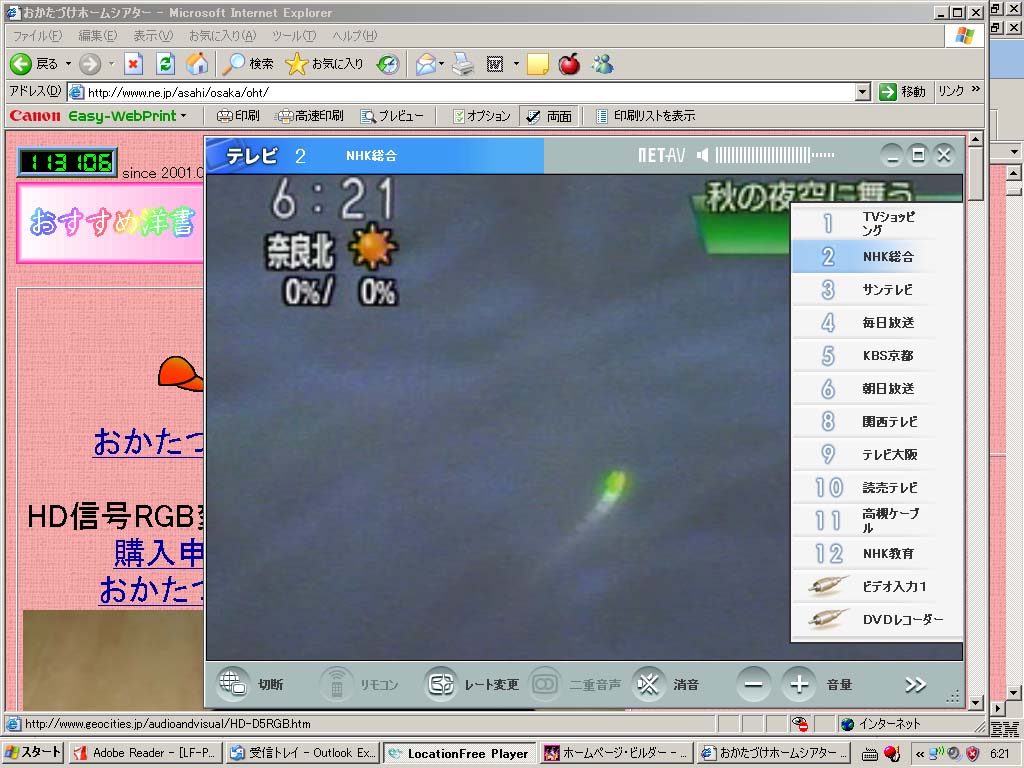The height and width of the screenshot is (768, 1024).
Task: Click the Print printer icon
Action: [x=463, y=64]
